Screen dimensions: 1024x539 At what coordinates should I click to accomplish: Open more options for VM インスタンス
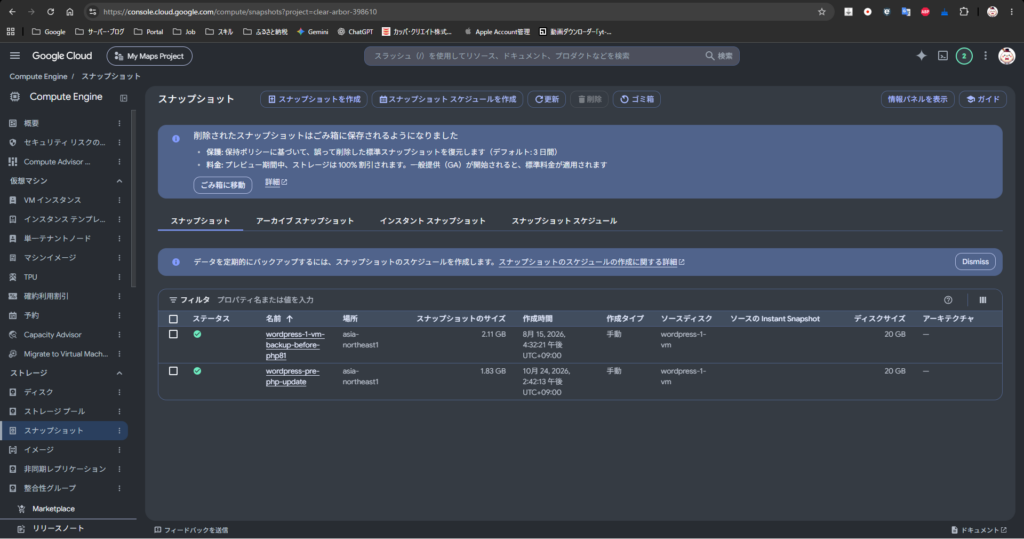pos(120,200)
